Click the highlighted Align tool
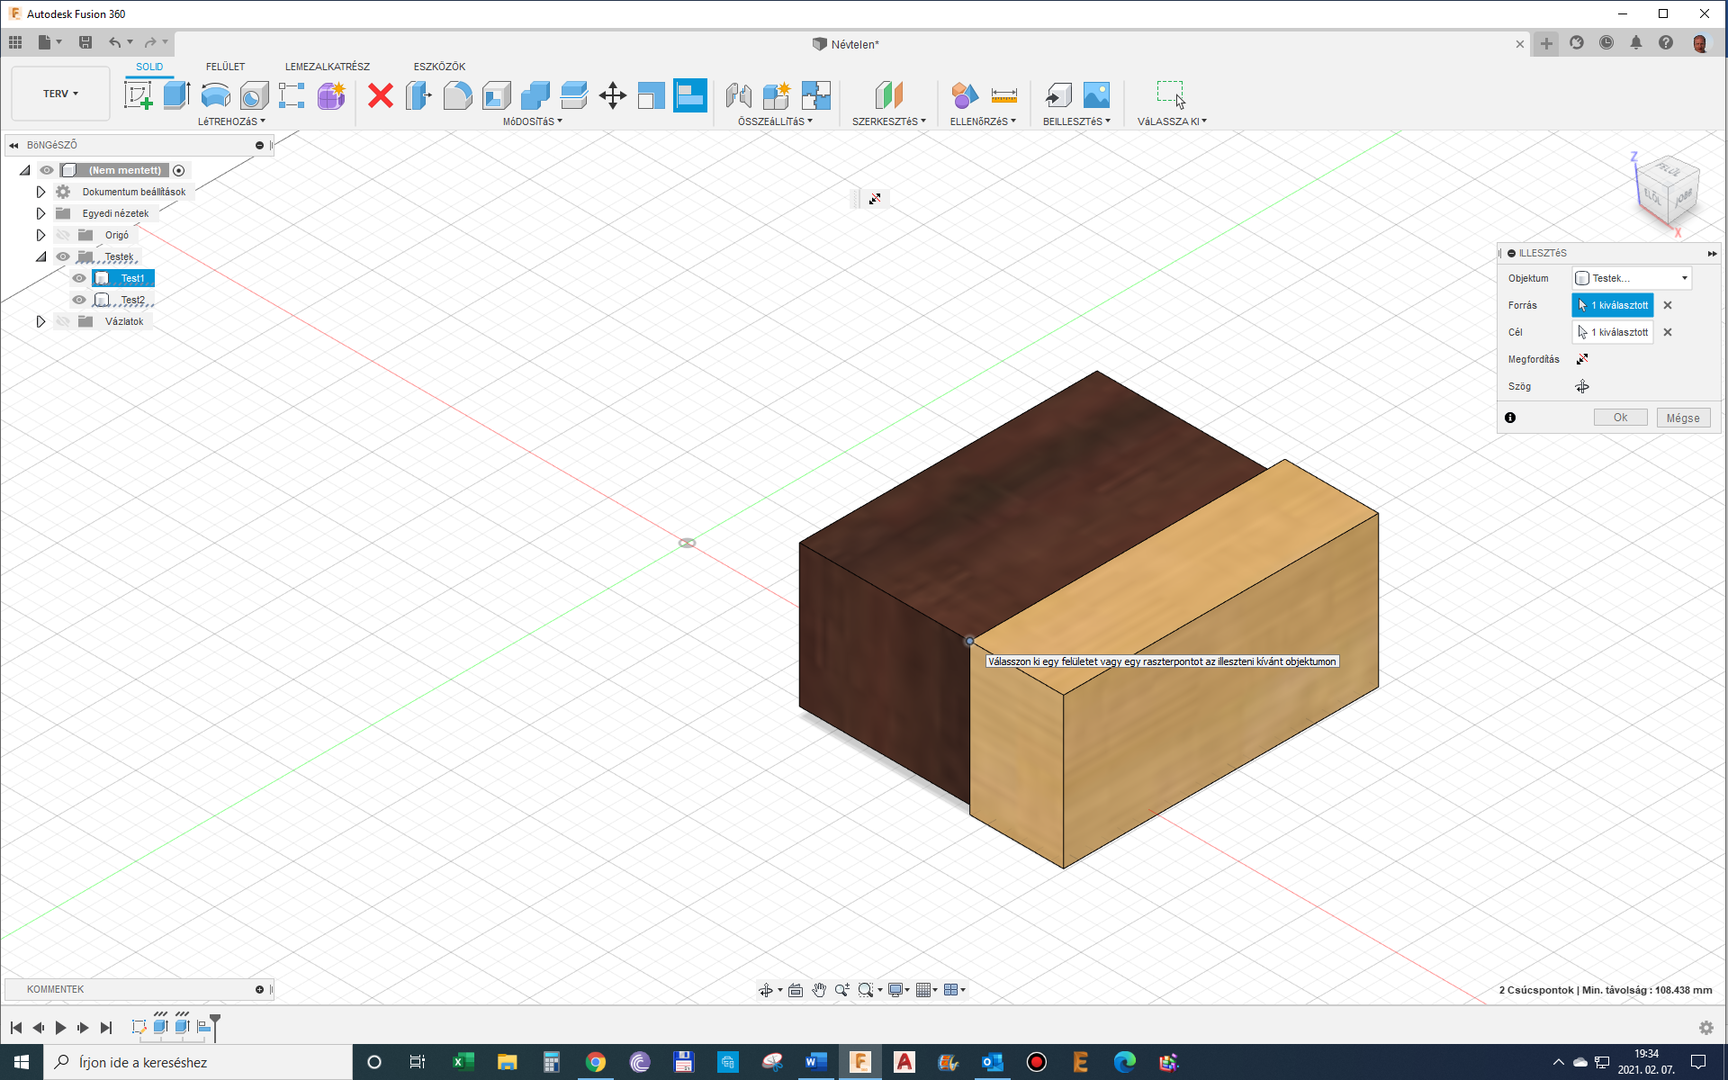1728x1080 pixels. tap(690, 96)
